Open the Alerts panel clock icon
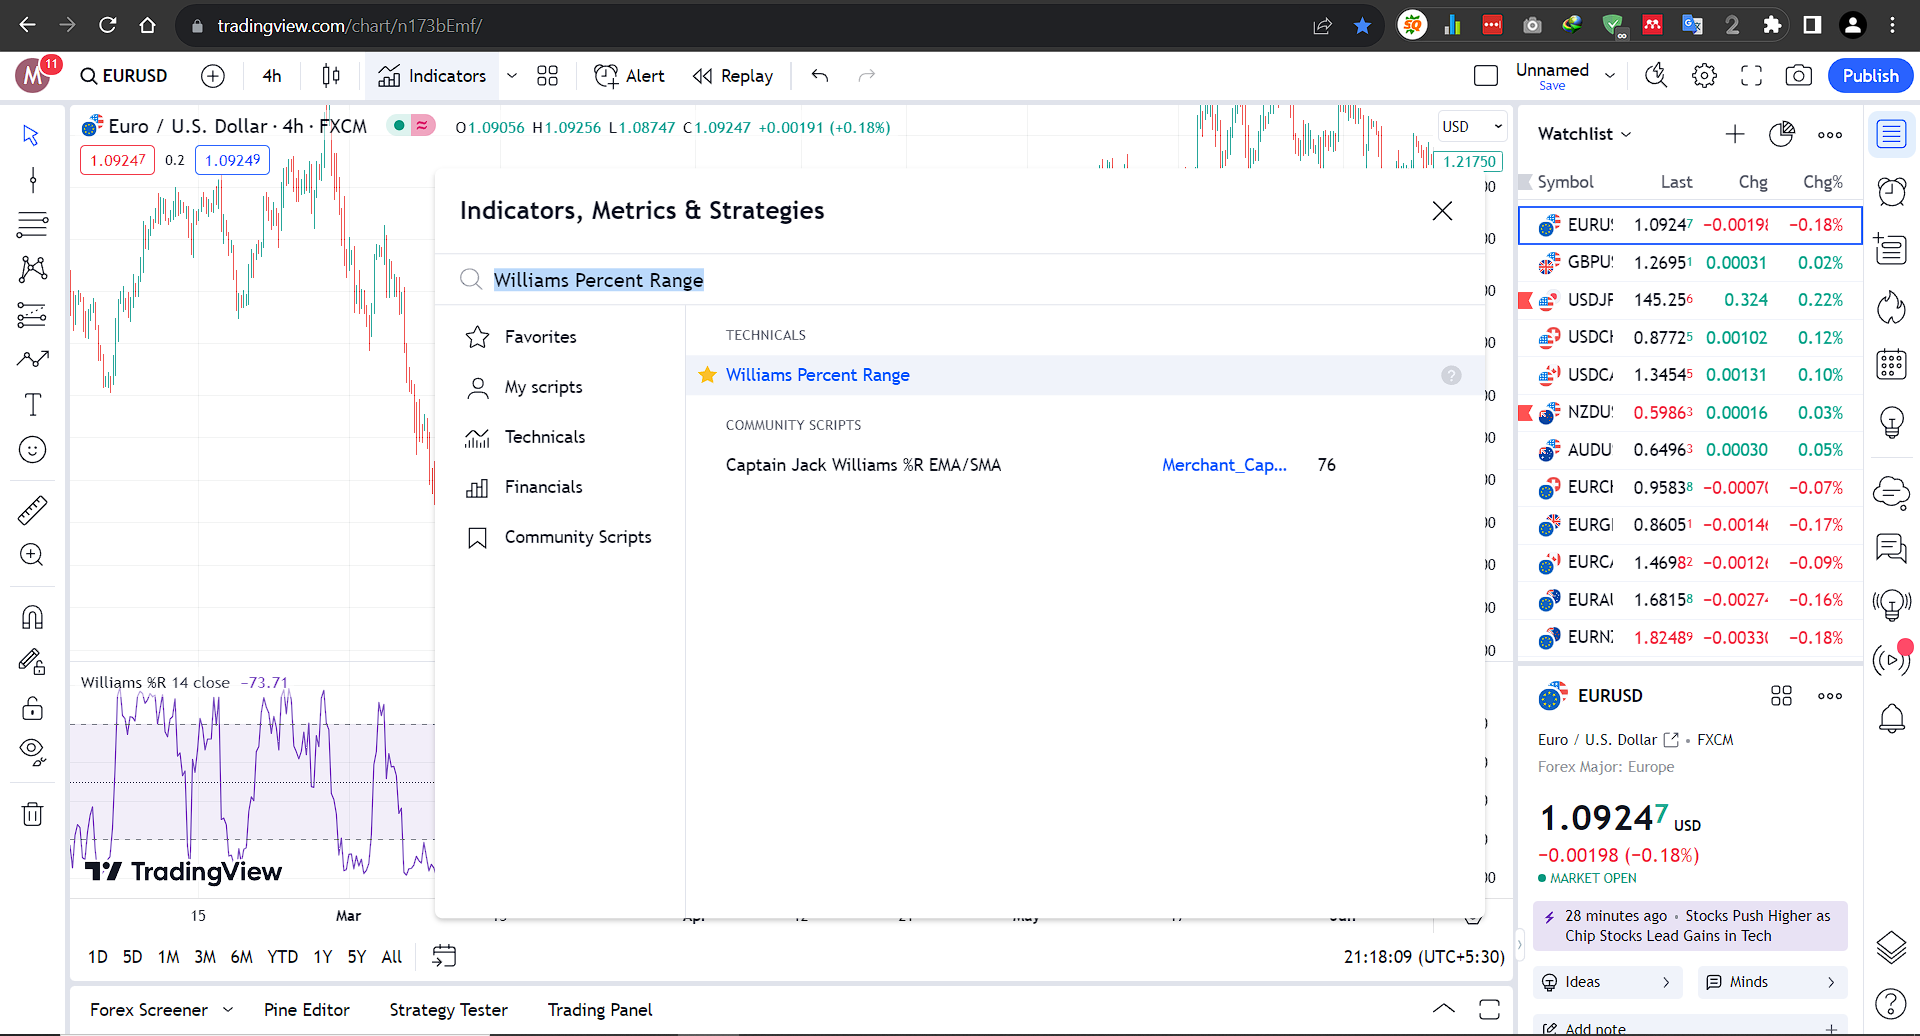1920x1036 pixels. pyautogui.click(x=1891, y=191)
